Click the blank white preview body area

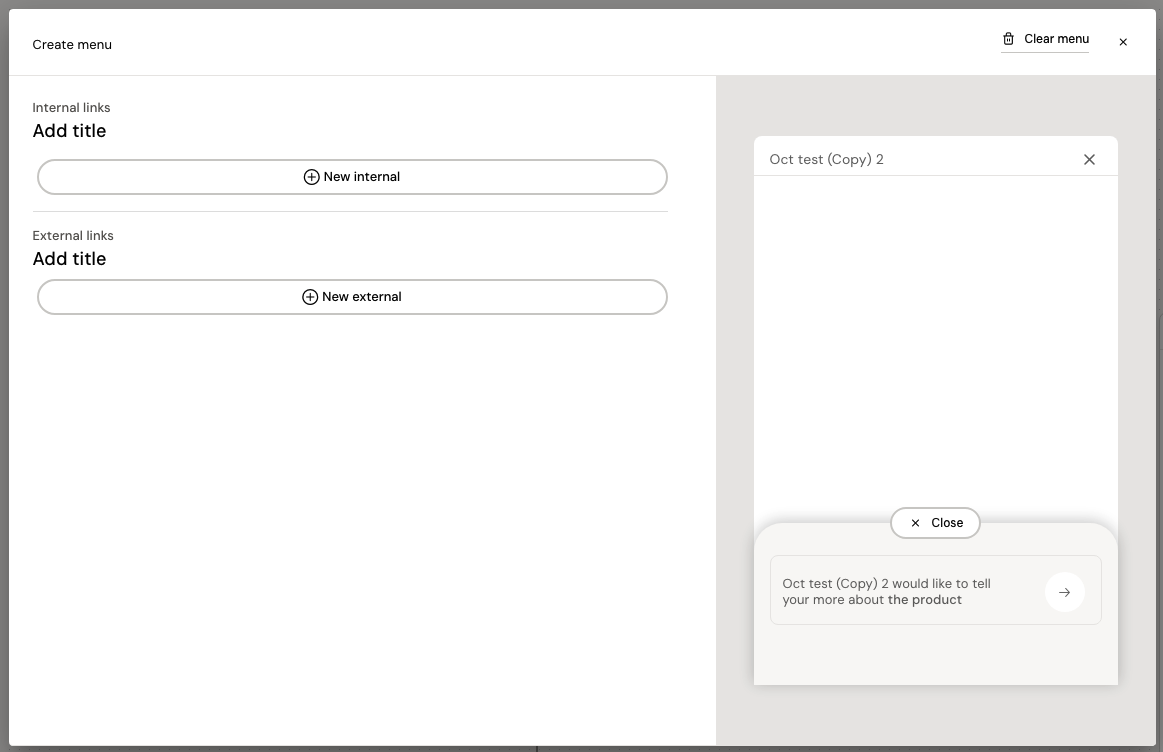click(x=935, y=340)
